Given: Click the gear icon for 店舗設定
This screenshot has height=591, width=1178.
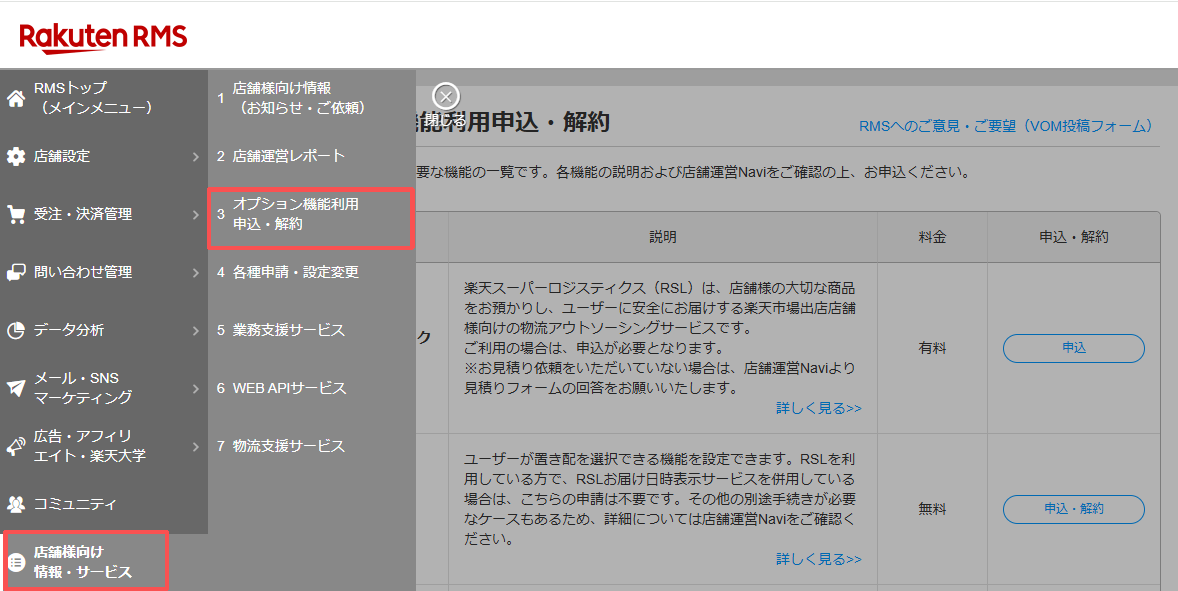Looking at the screenshot, I should 16,156.
